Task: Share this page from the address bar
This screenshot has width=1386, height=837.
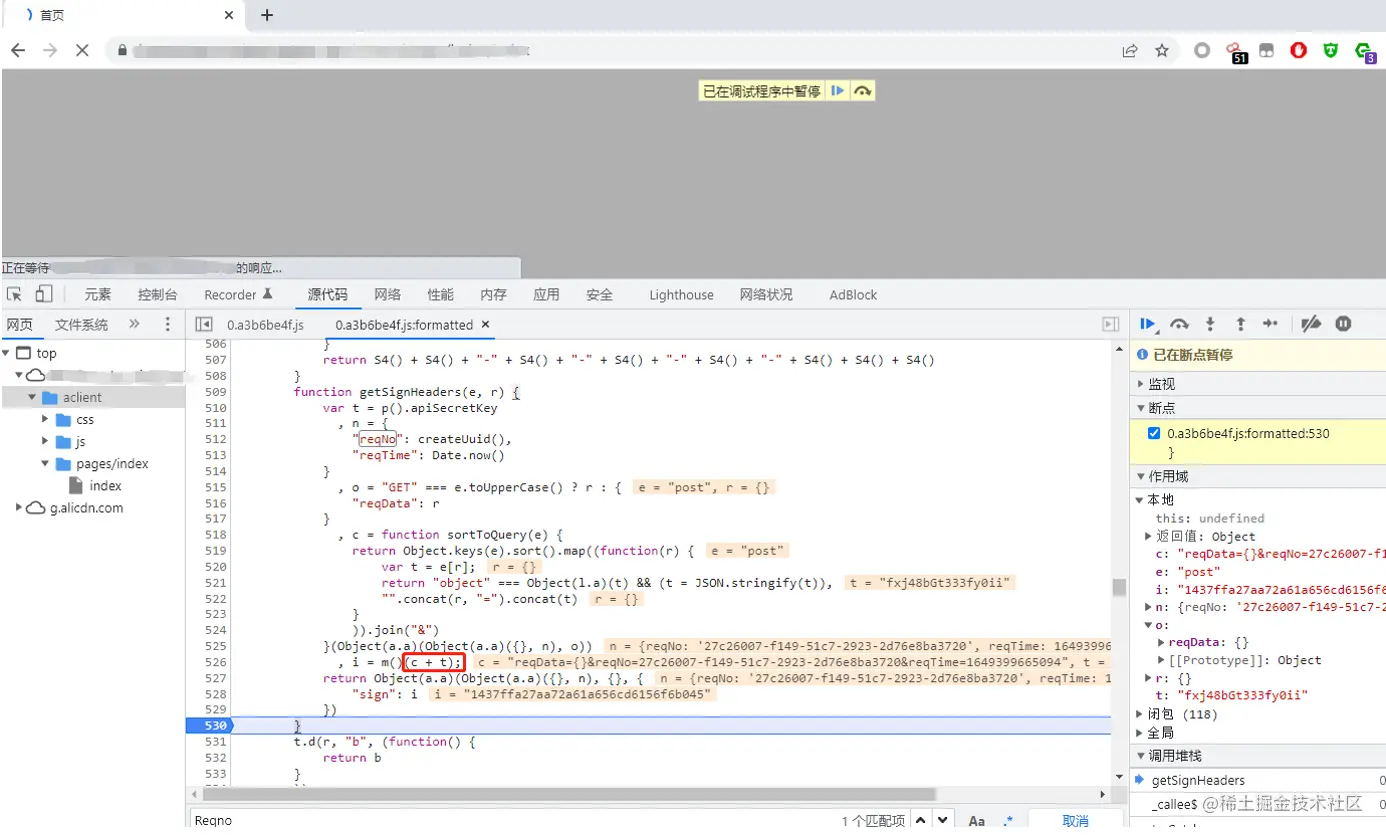Action: pyautogui.click(x=1130, y=50)
